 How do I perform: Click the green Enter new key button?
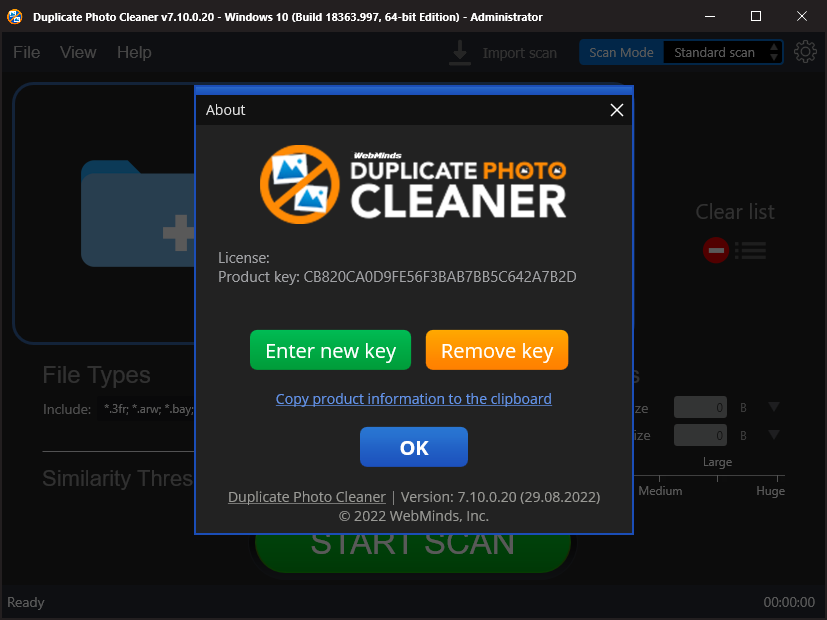330,350
